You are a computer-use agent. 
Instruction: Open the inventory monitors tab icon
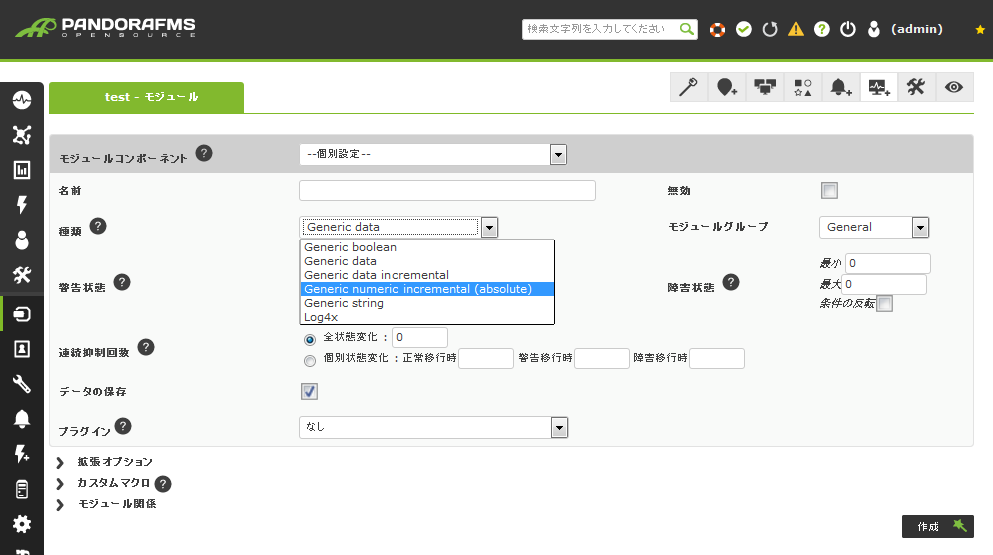coord(765,87)
